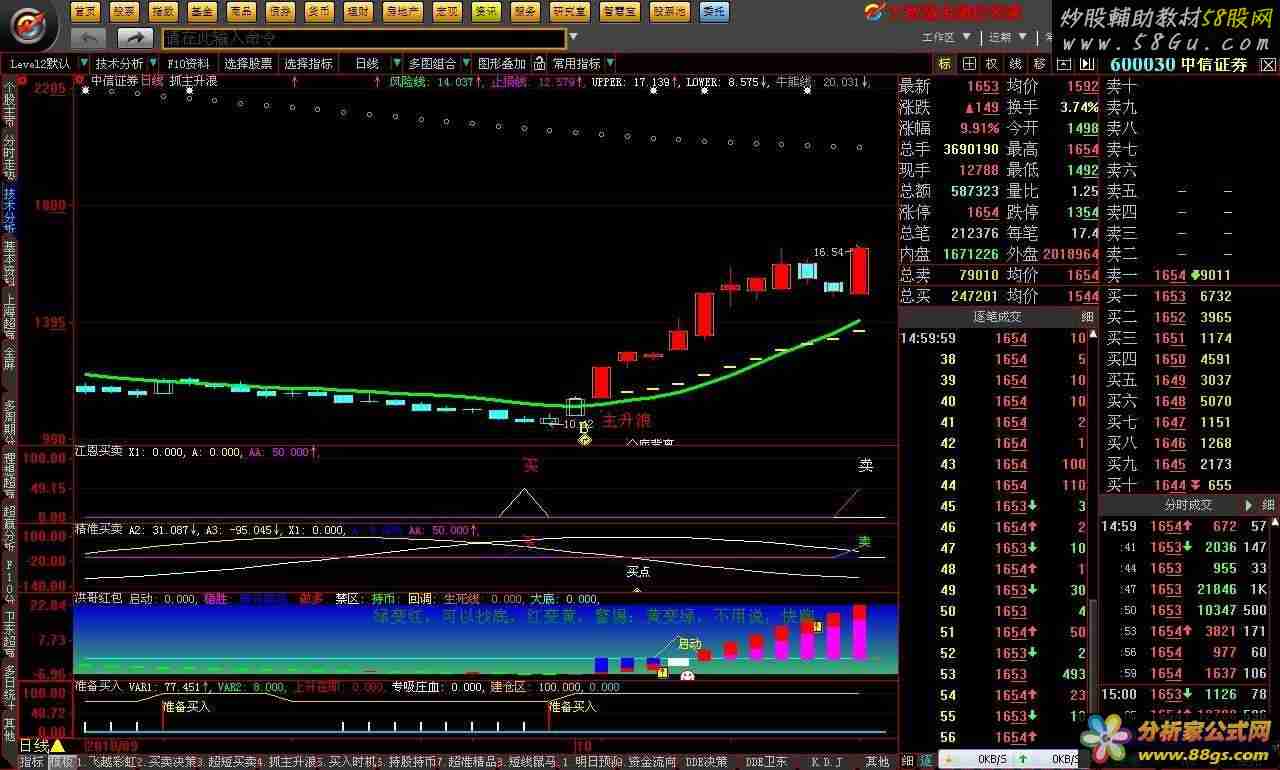
Task: Click the yellow triangle next to 日线 label
Action: (58, 745)
